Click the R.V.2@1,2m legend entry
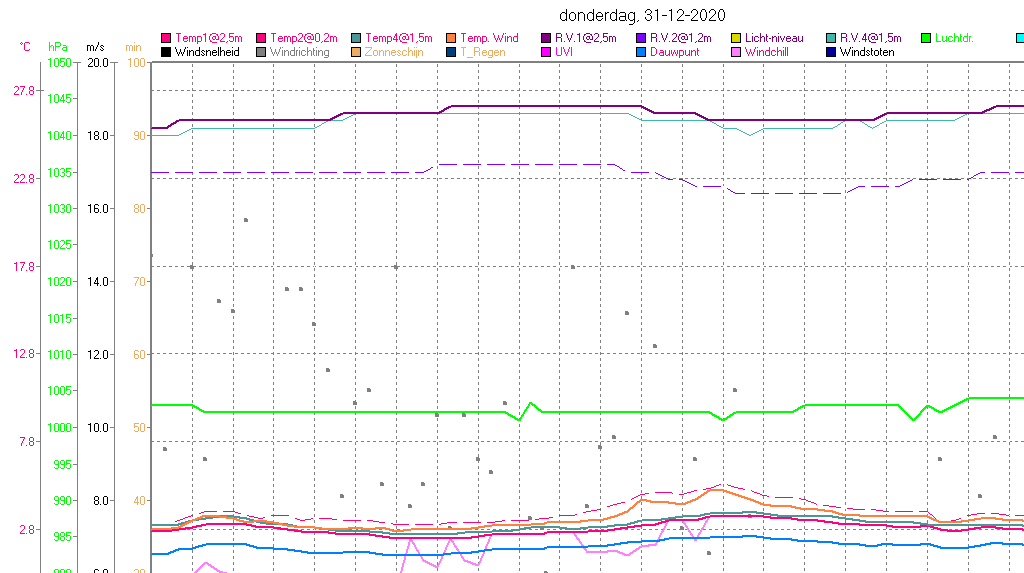Screen dimensions: 1024x573 (680, 38)
